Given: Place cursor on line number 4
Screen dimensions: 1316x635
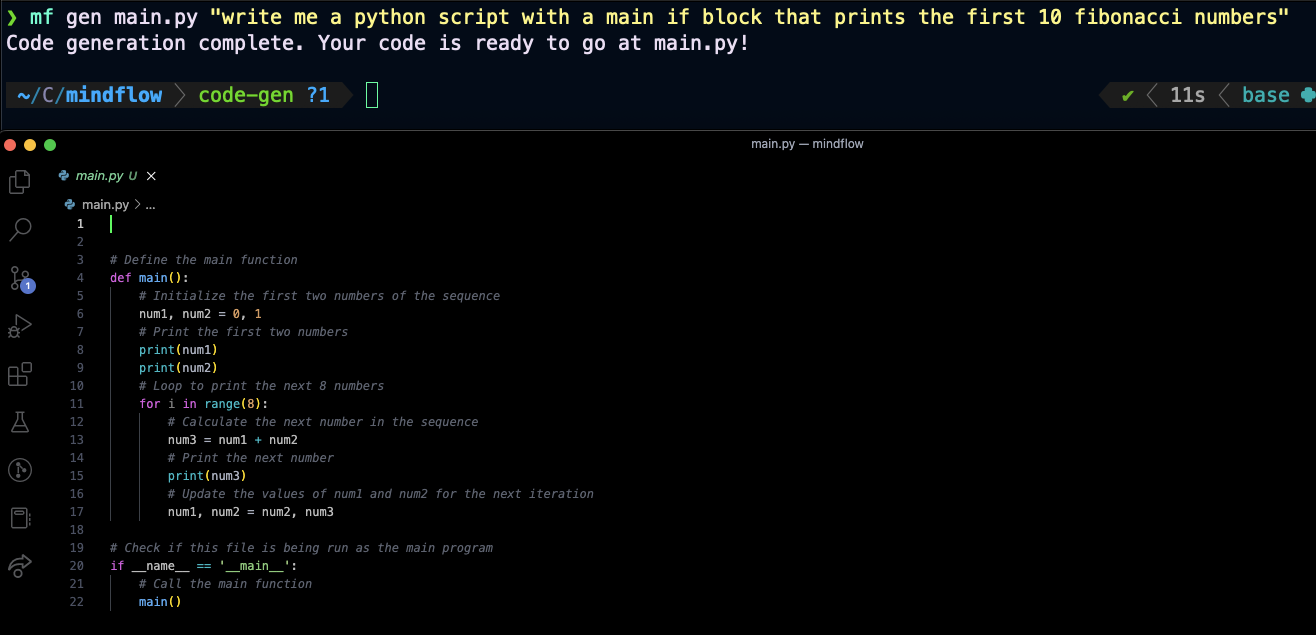Looking at the screenshot, I should click(80, 278).
